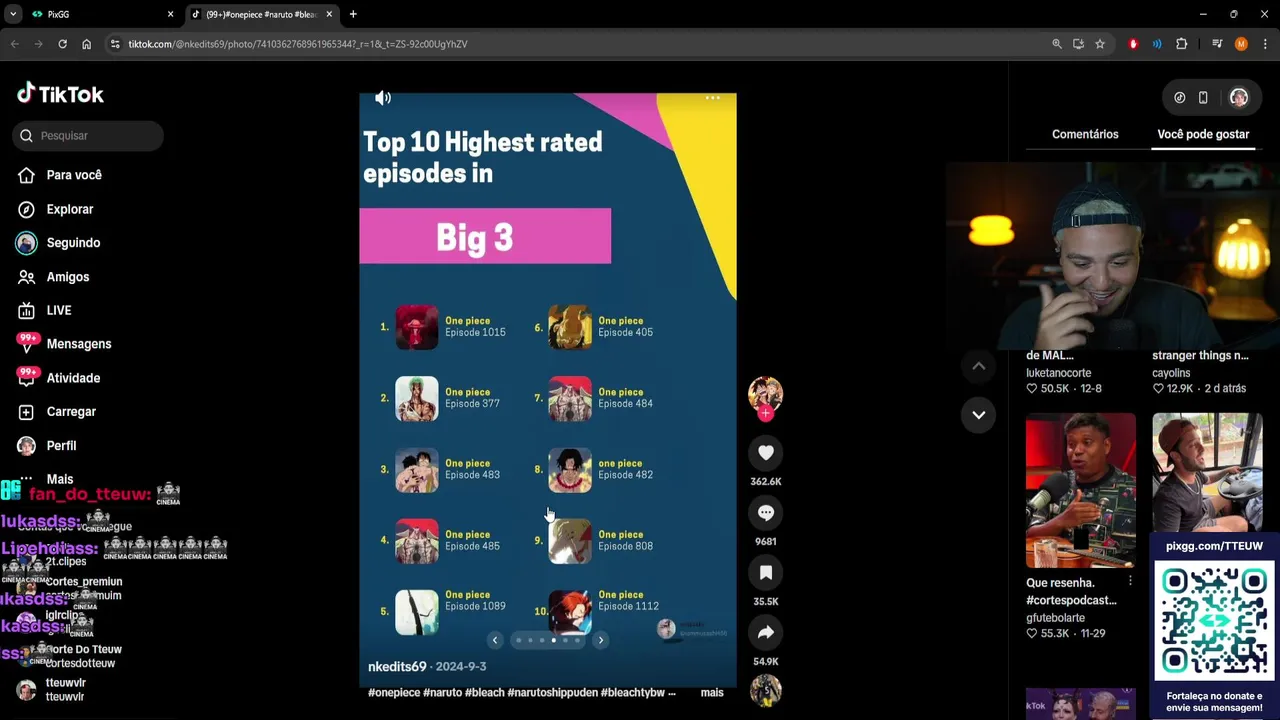Viewport: 1280px width, 720px height.
Task: Open luketanocorte creator link
Action: click(x=1058, y=373)
